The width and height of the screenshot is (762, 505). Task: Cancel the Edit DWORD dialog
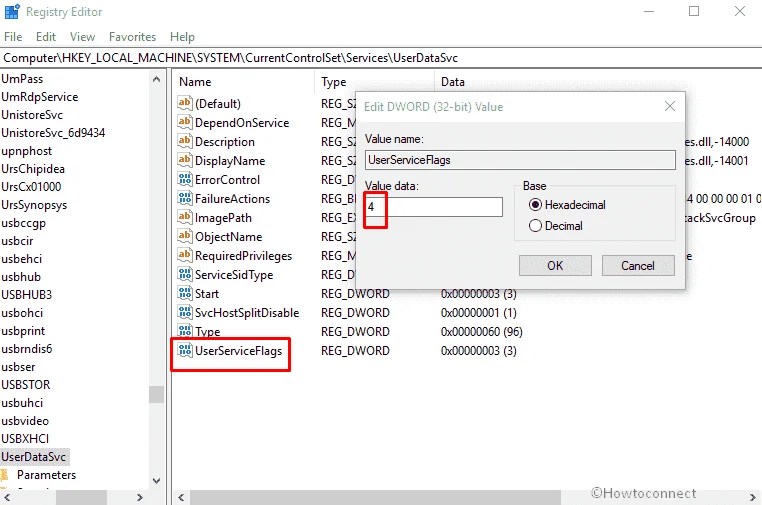click(638, 265)
